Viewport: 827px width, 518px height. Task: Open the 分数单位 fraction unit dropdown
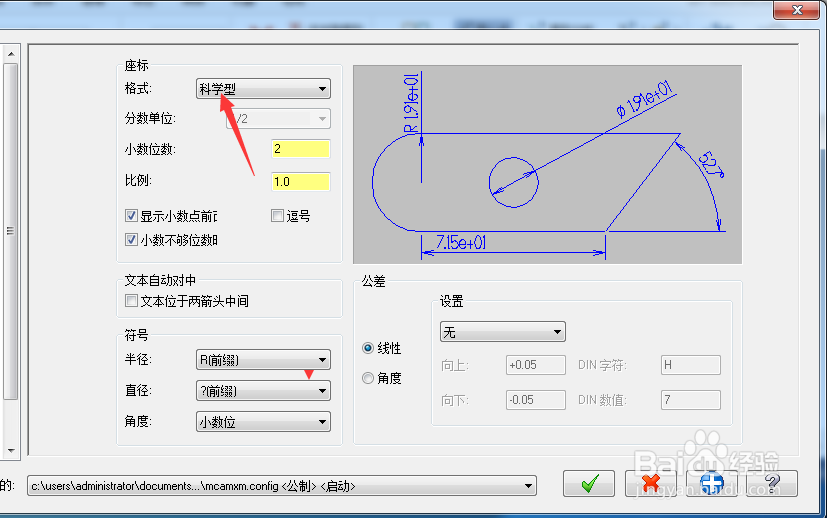coord(278,119)
